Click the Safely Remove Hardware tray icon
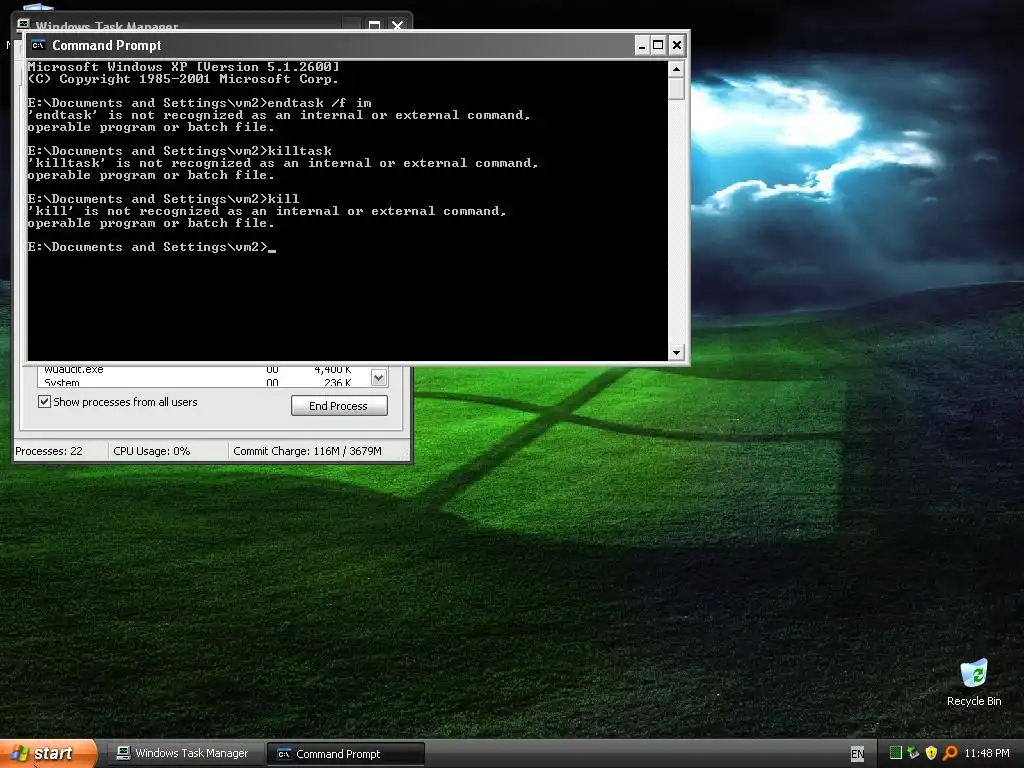Screen dimensions: 1024x768 tap(913, 753)
